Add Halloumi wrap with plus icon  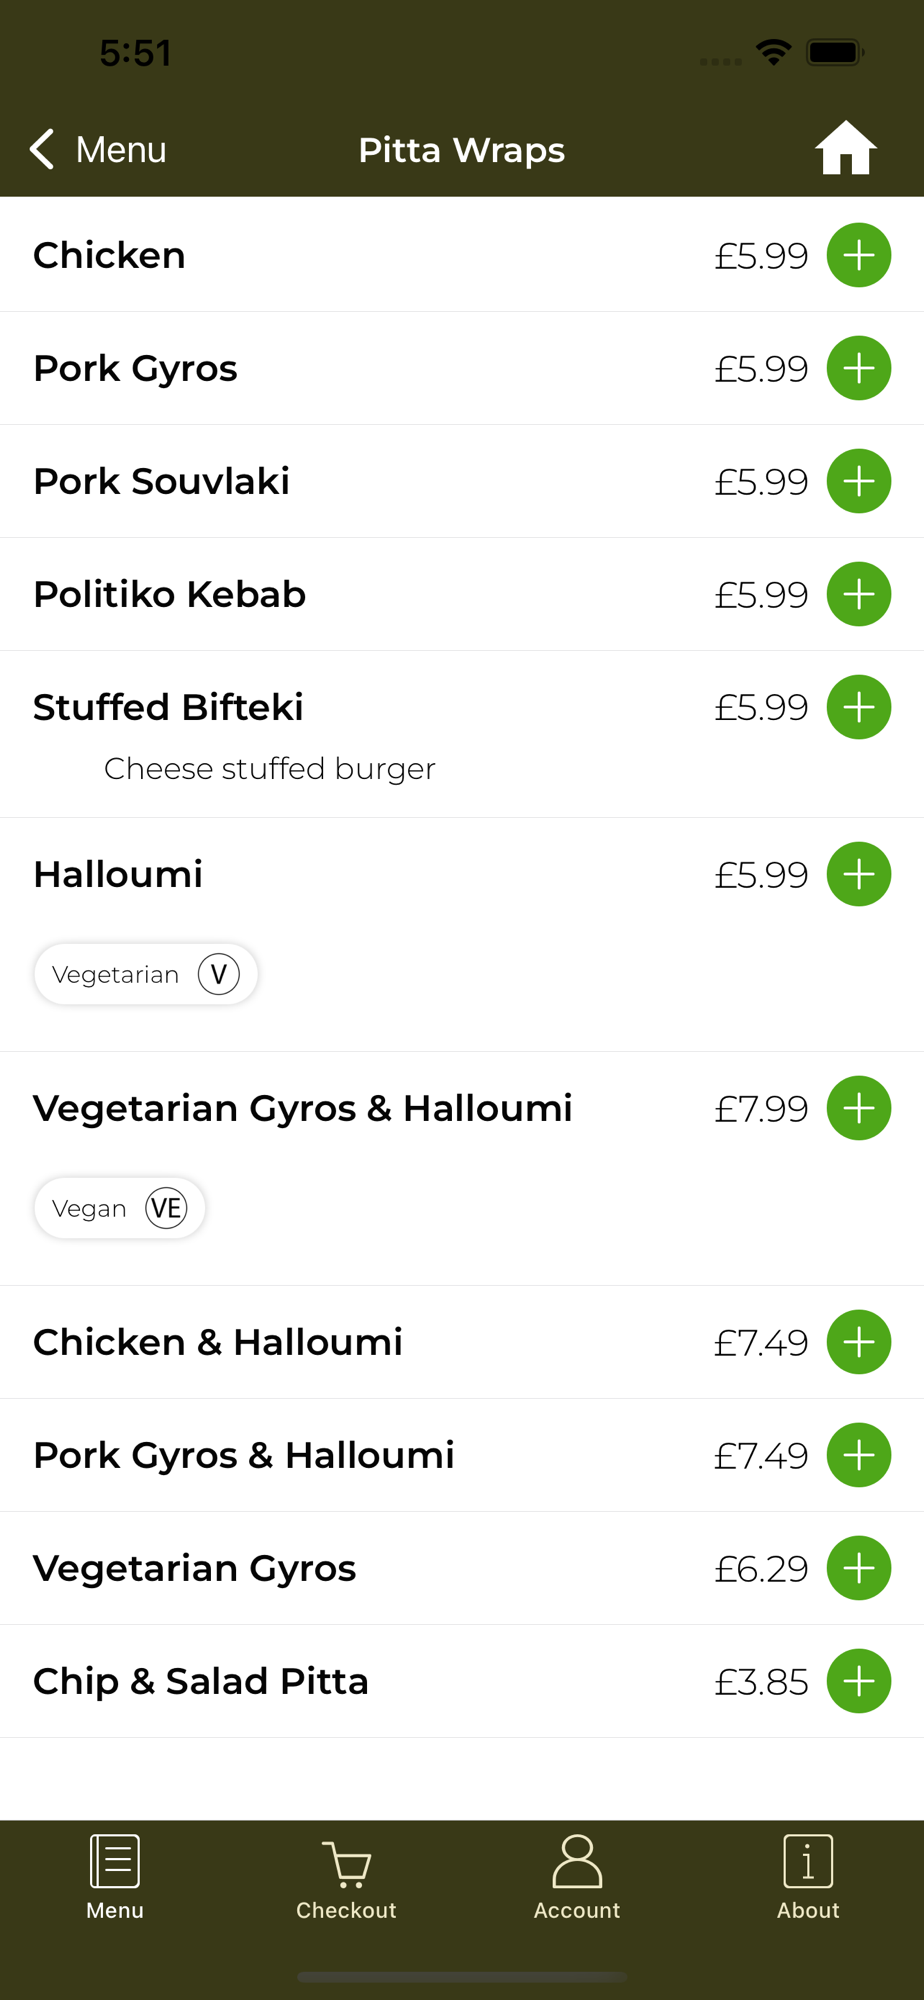coord(858,874)
